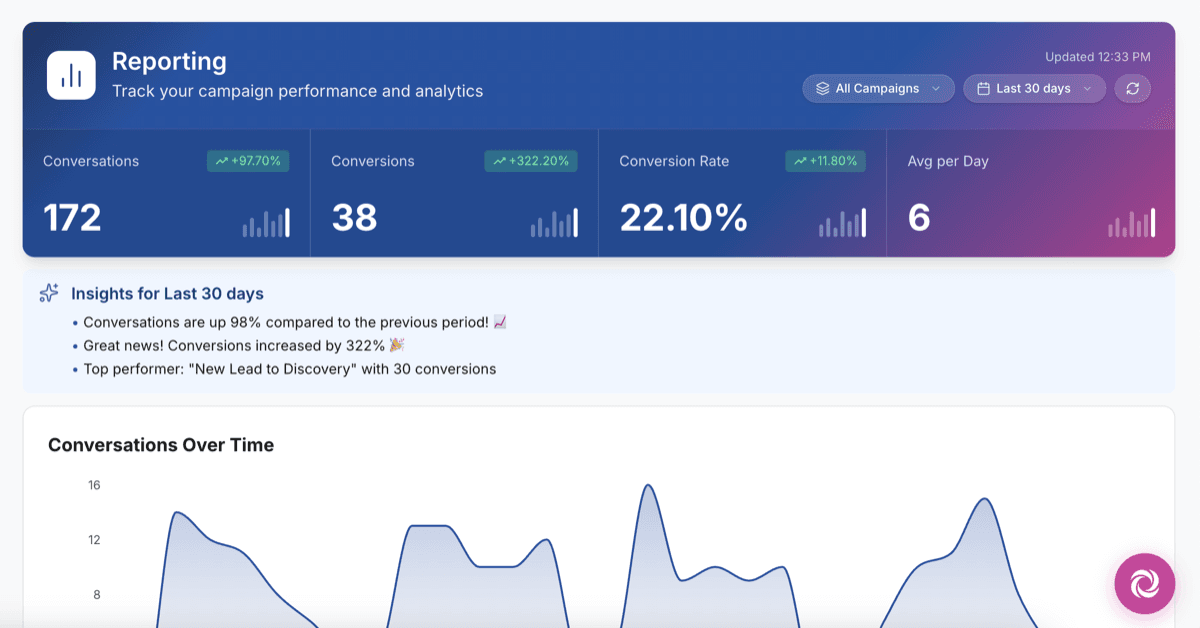This screenshot has width=1200, height=628.
Task: Click the Updated 12:33 PM timestamp
Action: coord(1097,57)
